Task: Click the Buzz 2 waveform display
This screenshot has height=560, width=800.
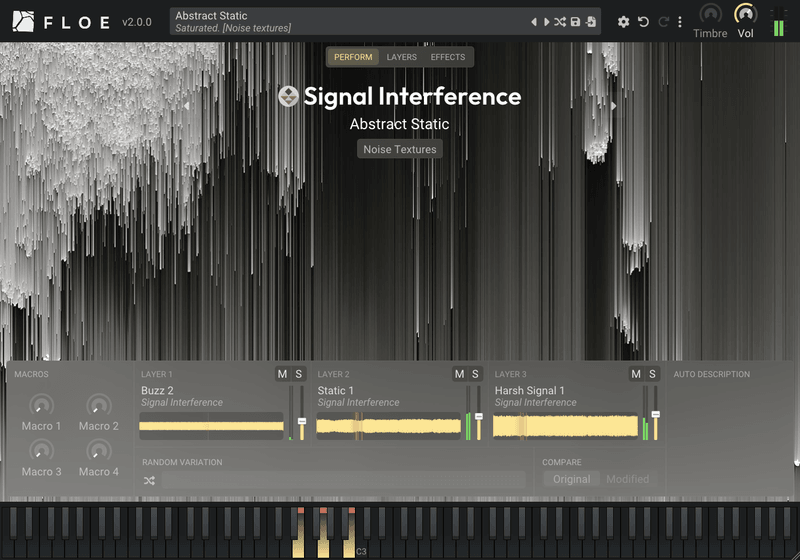Action: 211,426
